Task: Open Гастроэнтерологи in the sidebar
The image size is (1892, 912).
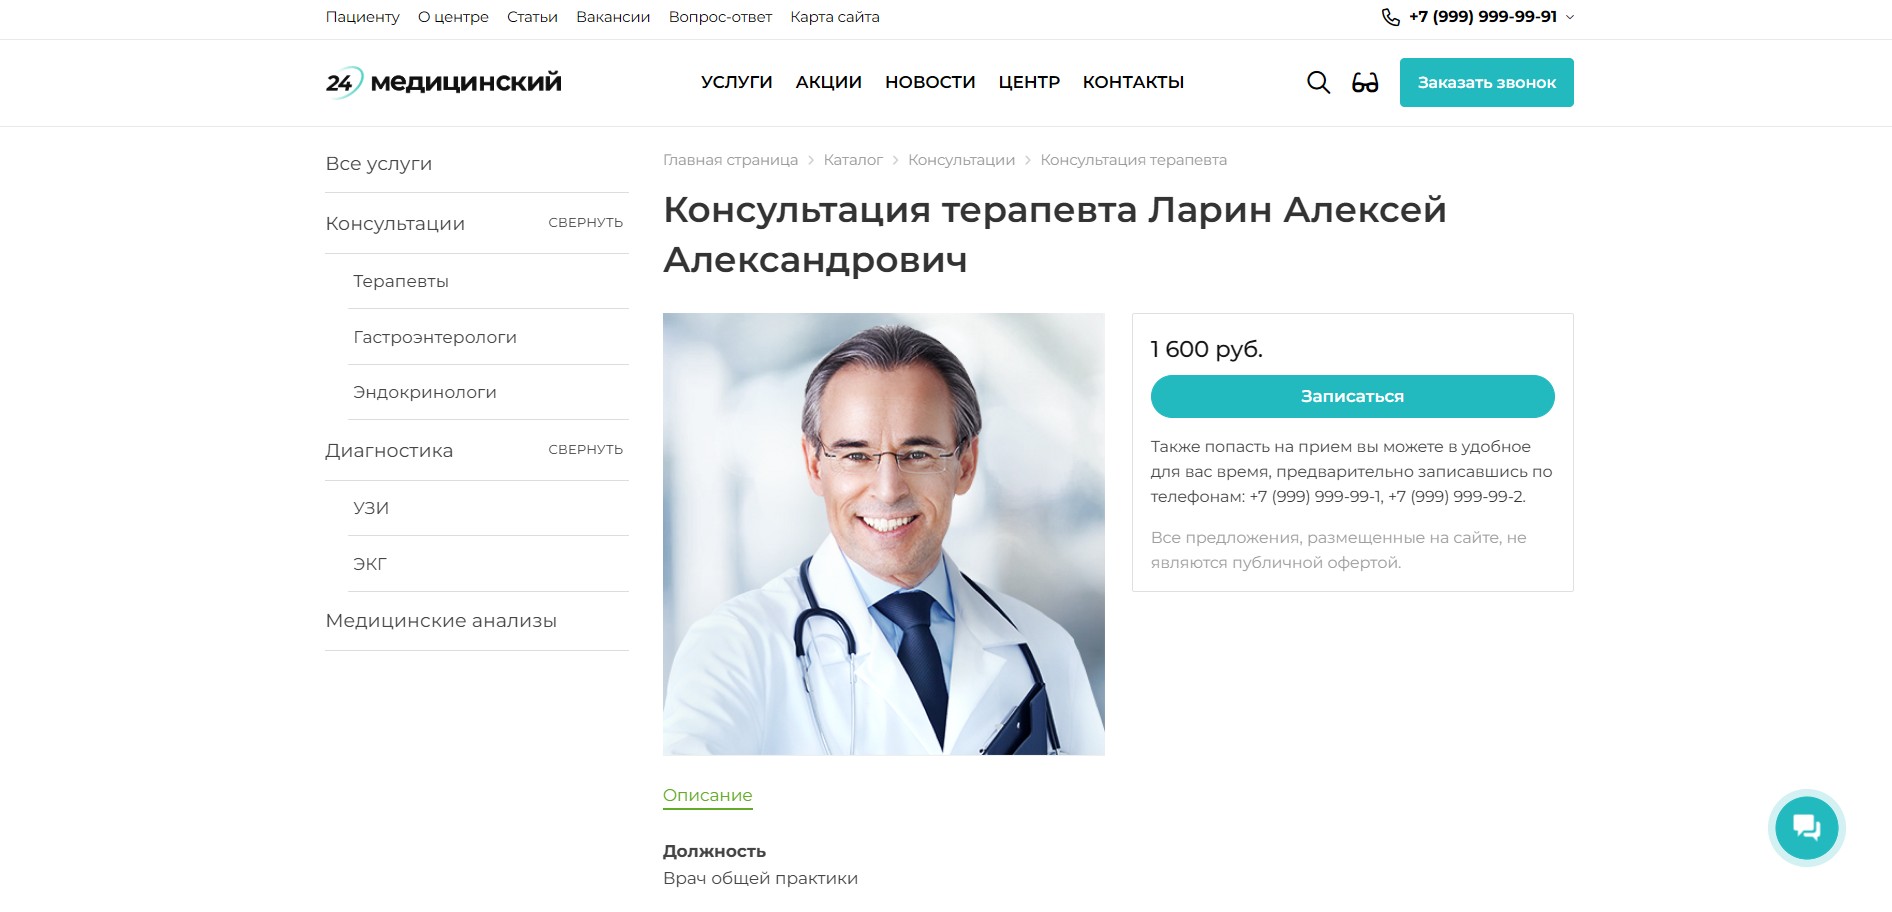Action: tap(435, 337)
